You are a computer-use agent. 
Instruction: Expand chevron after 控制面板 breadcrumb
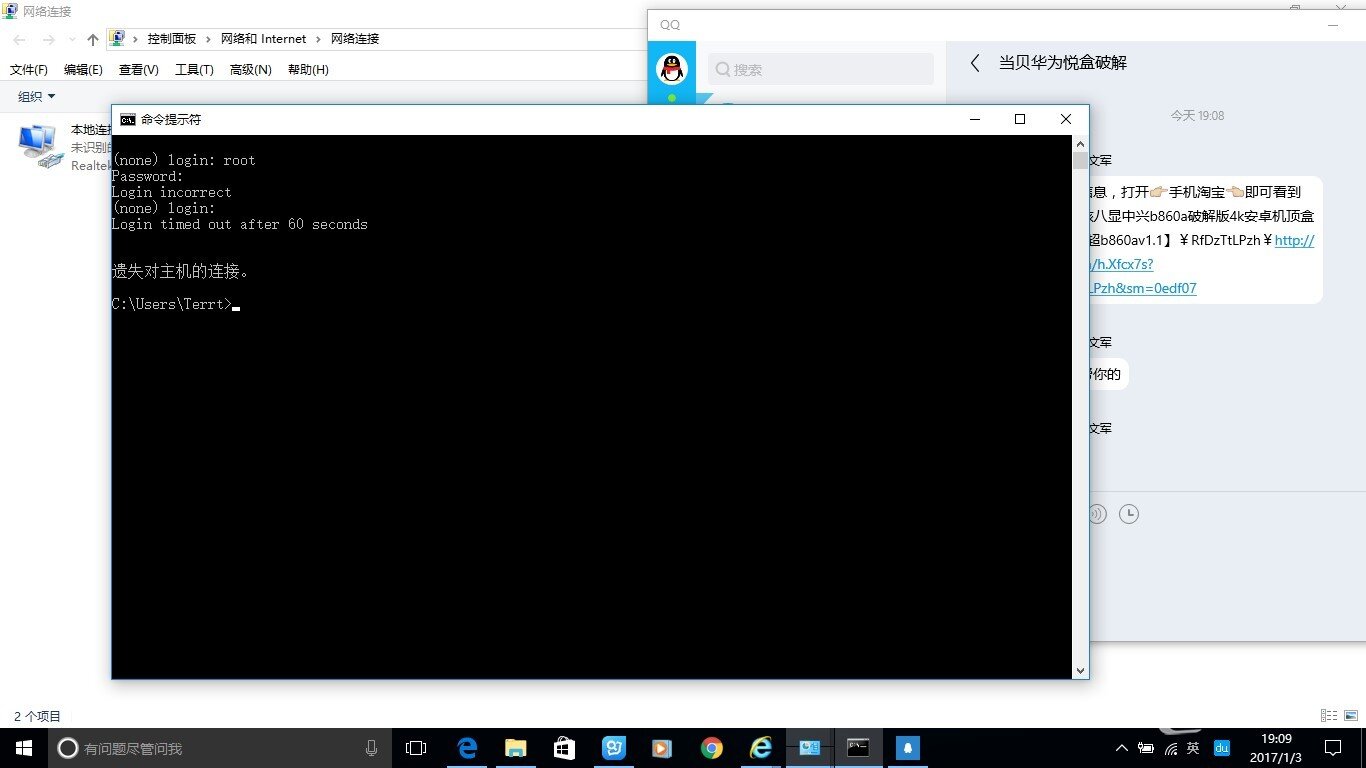(209, 39)
